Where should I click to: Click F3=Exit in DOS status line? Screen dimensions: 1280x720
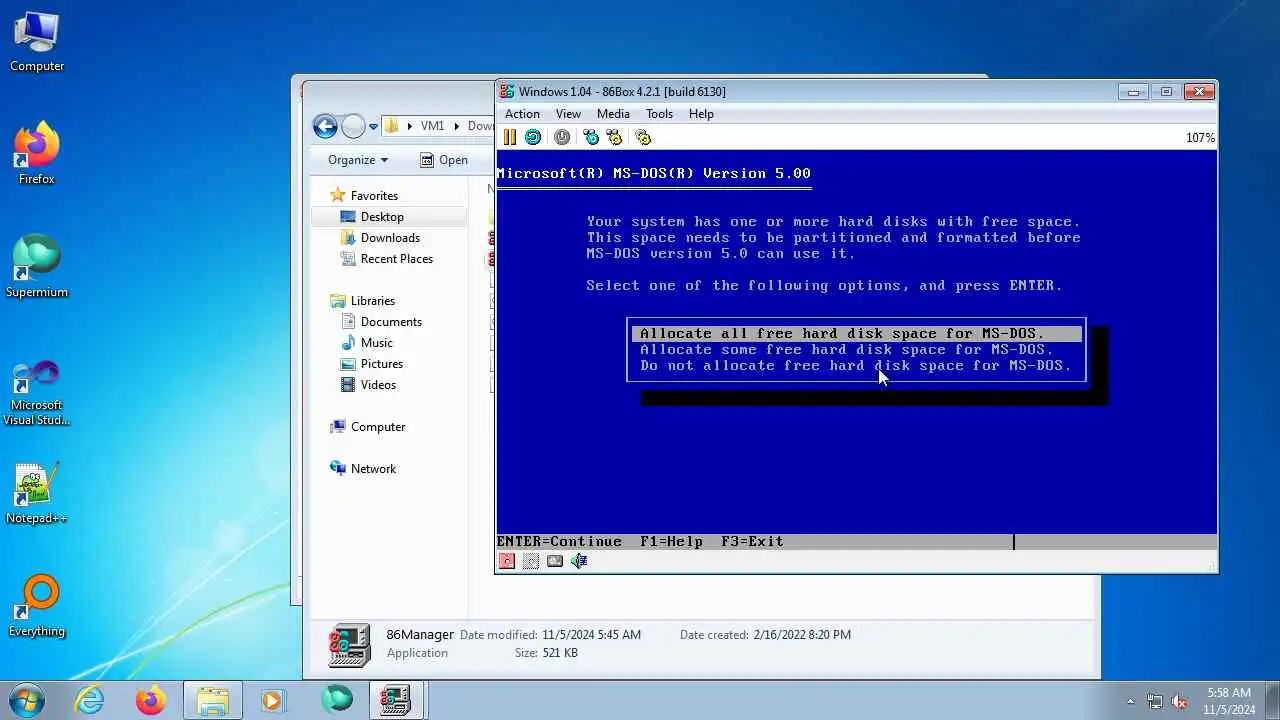point(752,542)
